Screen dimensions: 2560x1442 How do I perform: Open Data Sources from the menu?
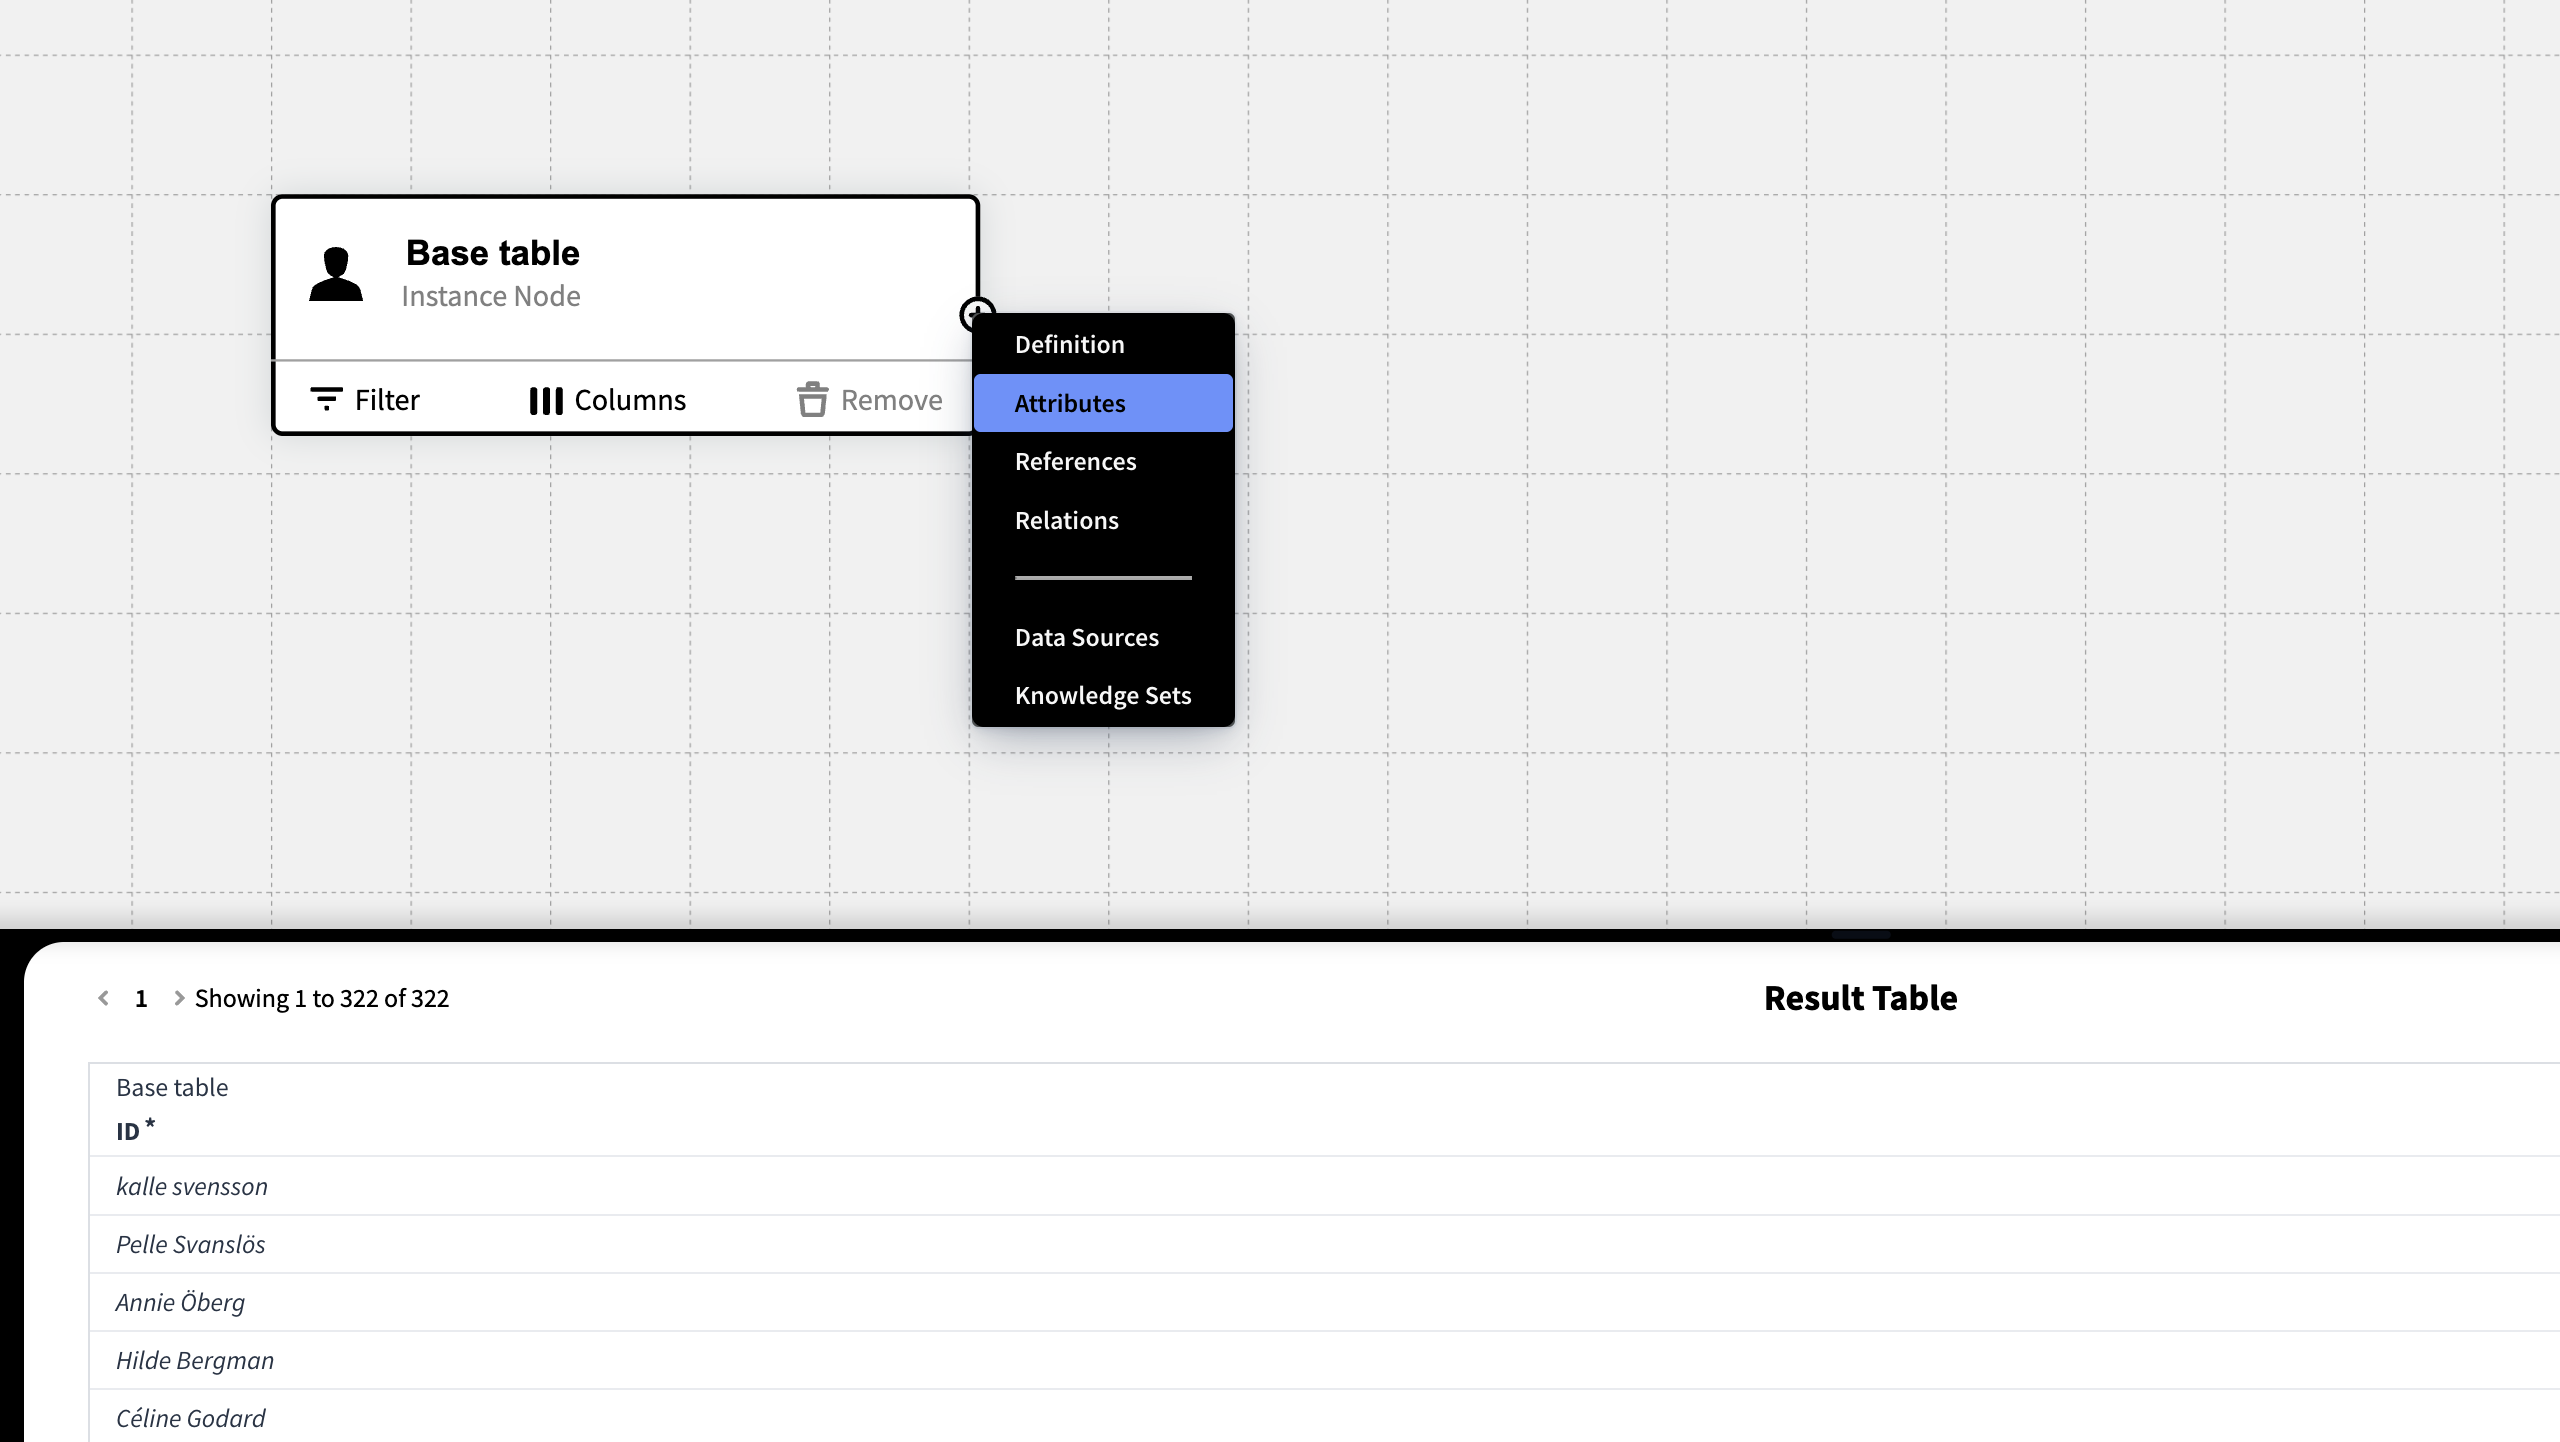coord(1086,637)
